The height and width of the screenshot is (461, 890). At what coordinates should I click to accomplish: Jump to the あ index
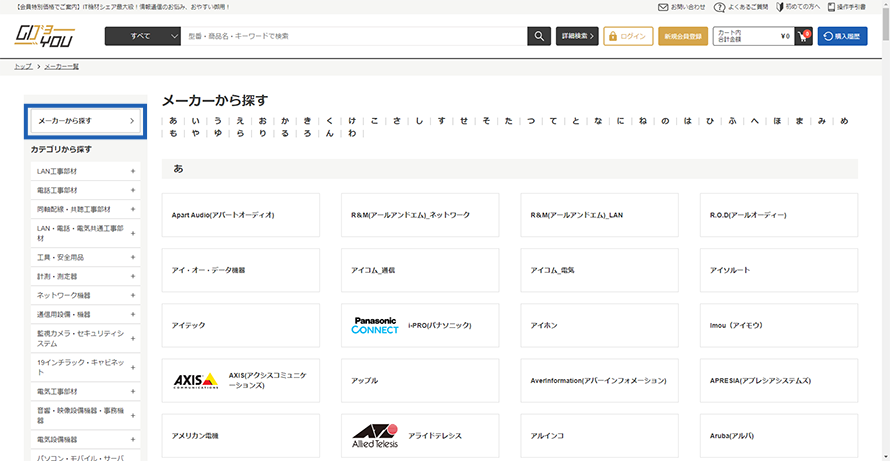[173, 121]
